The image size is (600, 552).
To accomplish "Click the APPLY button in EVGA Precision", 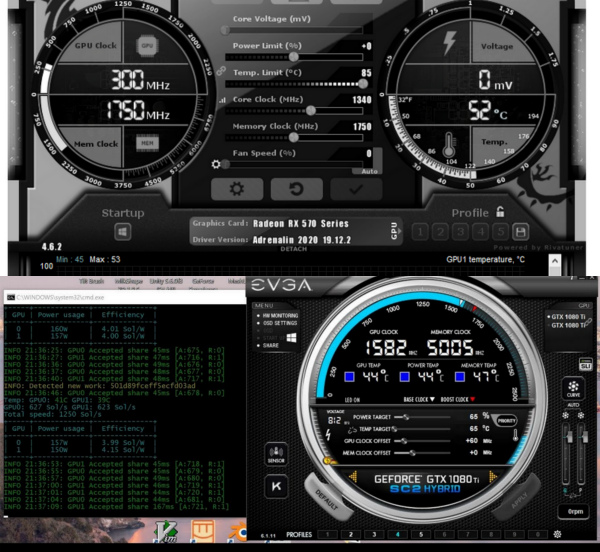I will click(518, 500).
